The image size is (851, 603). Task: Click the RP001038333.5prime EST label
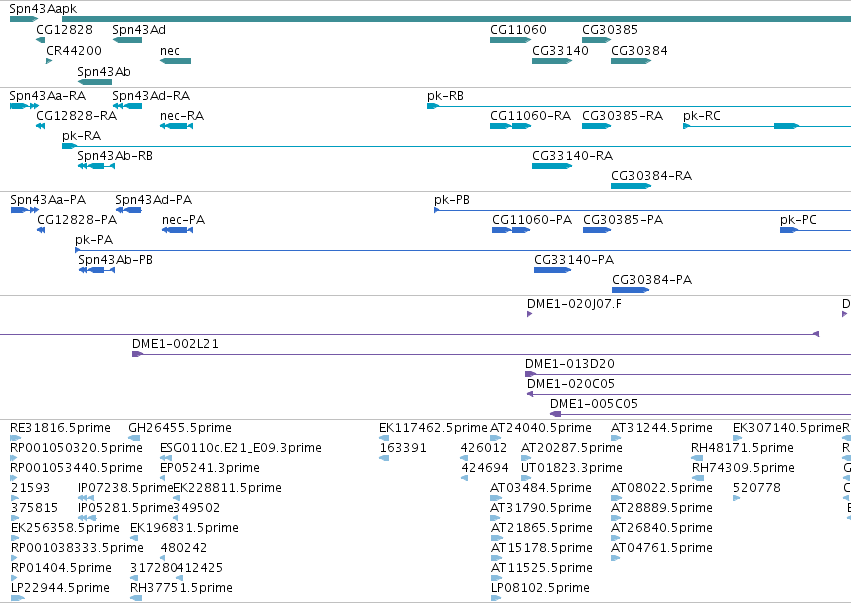click(x=77, y=549)
